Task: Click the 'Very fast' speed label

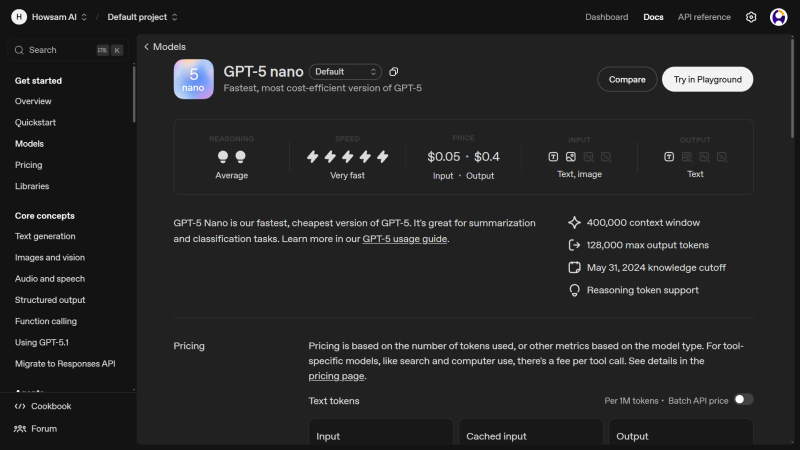Action: 347,176
